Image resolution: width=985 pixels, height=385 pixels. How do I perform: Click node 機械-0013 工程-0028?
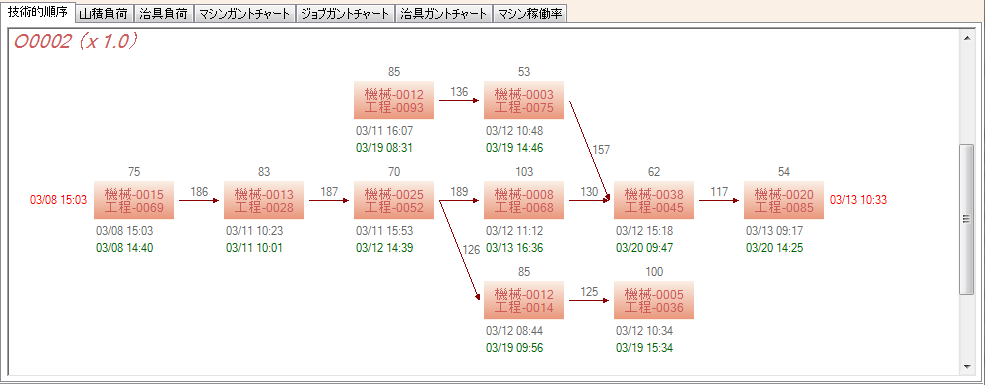point(264,200)
